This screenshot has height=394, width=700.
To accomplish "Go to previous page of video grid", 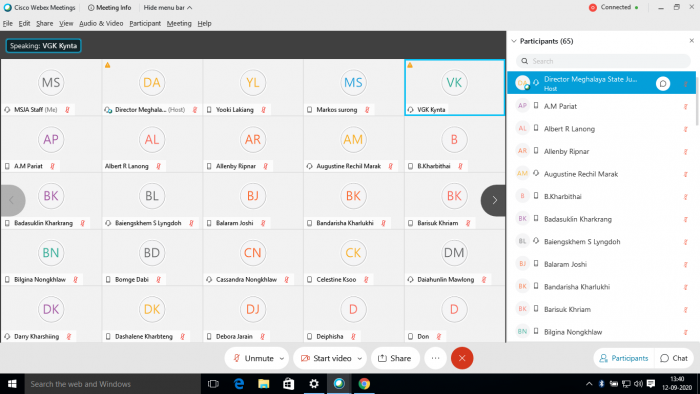I will [12, 200].
